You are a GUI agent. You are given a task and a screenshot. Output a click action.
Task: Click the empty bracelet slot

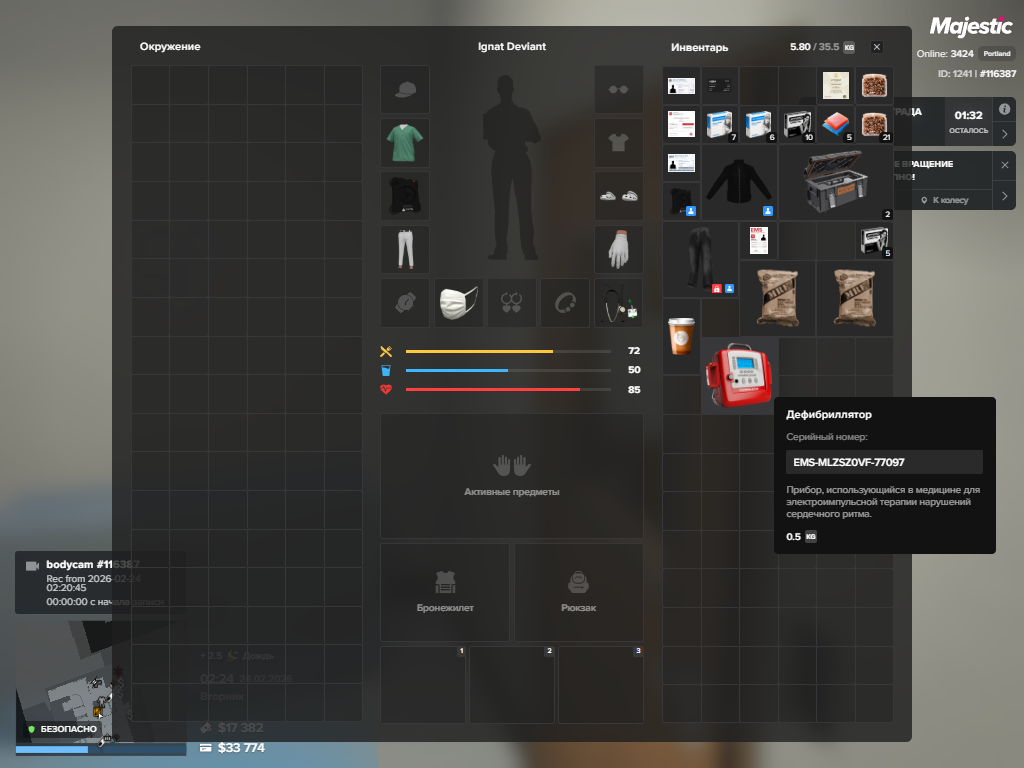tap(565, 303)
